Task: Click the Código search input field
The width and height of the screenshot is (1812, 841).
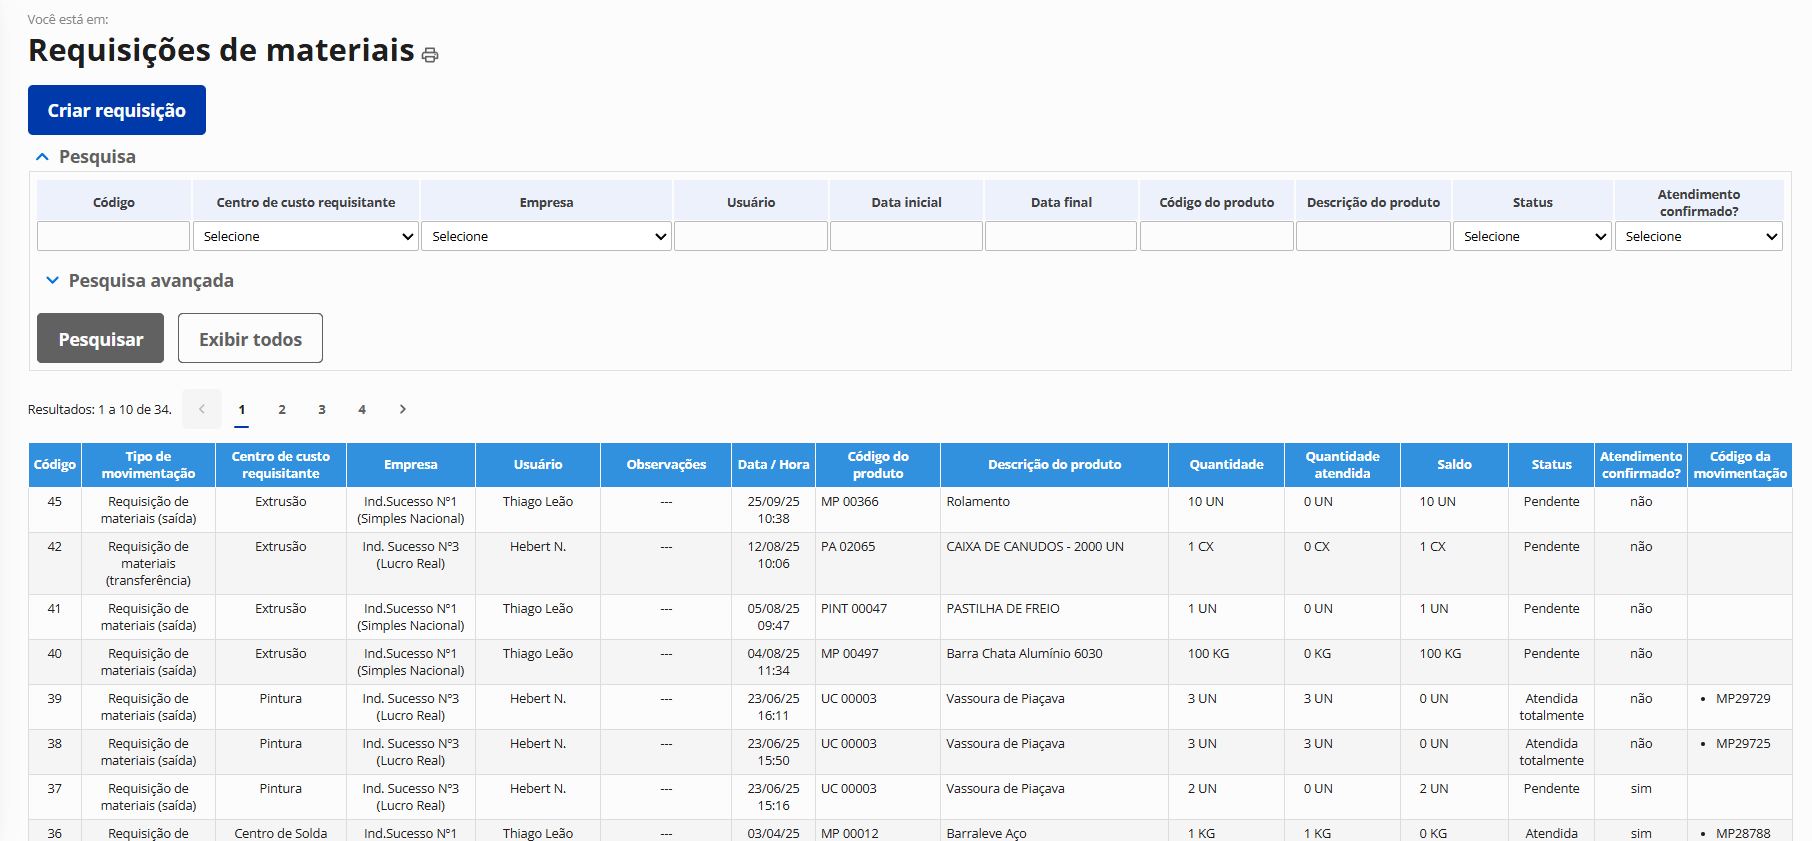Action: click(113, 237)
